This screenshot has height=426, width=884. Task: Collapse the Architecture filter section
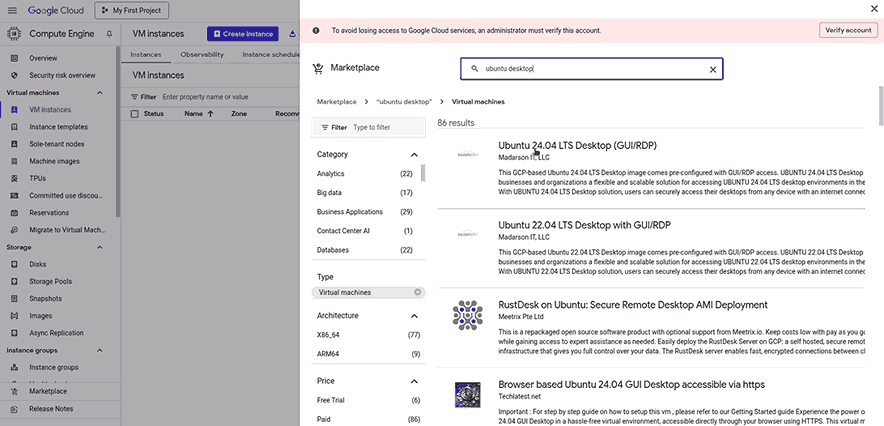(x=414, y=316)
